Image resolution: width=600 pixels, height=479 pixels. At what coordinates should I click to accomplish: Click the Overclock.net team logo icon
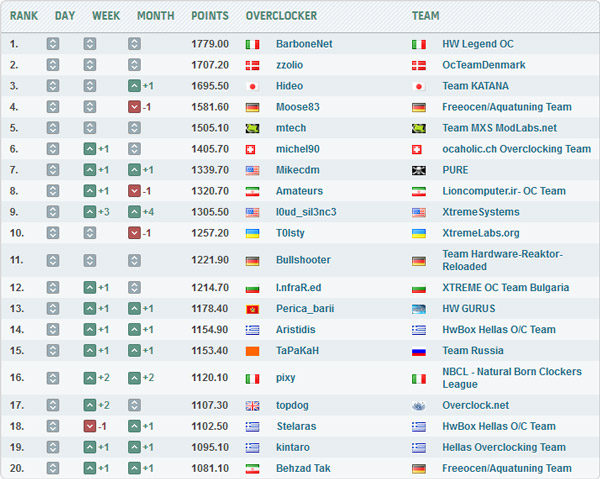click(419, 406)
